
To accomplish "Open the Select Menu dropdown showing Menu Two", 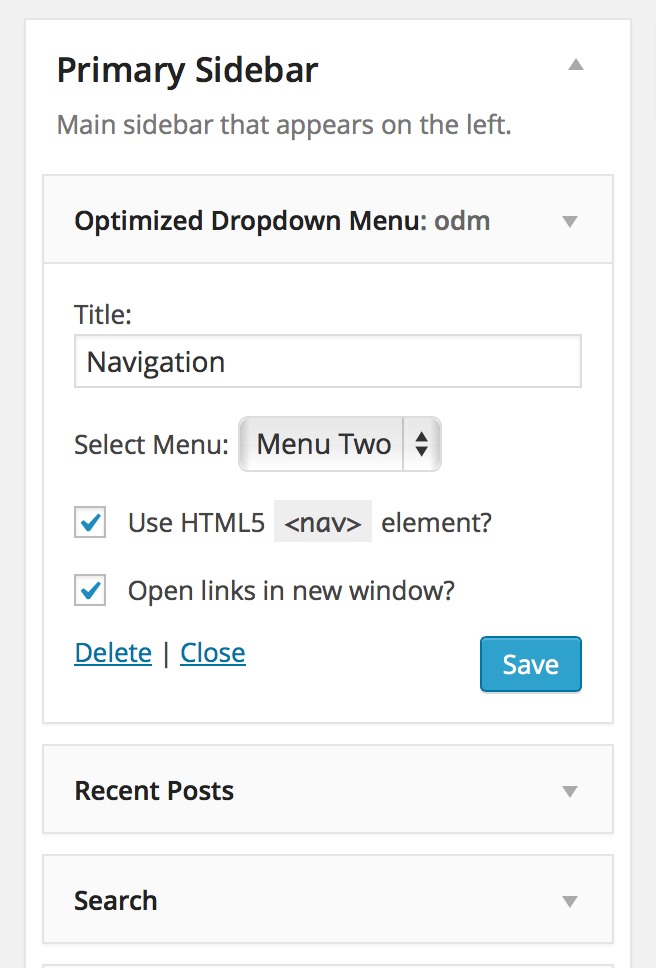I will 340,444.
